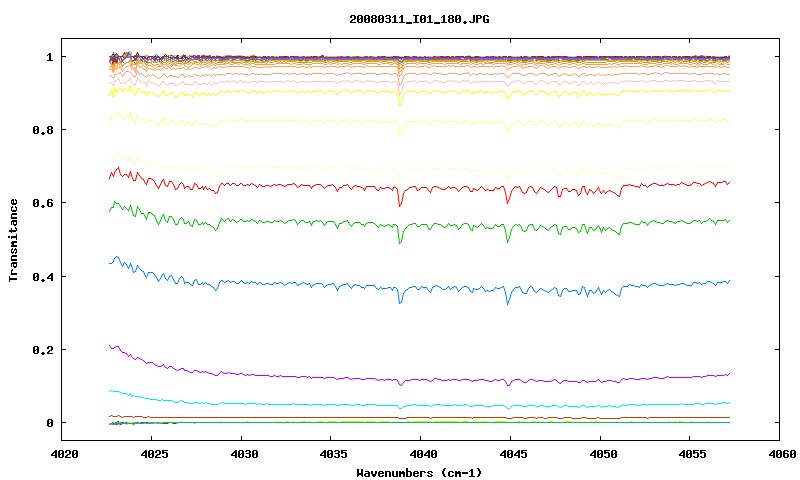Click the Wavenumbers (cm-1) x-axis label
Screen dimensions: 800x480
click(419, 473)
